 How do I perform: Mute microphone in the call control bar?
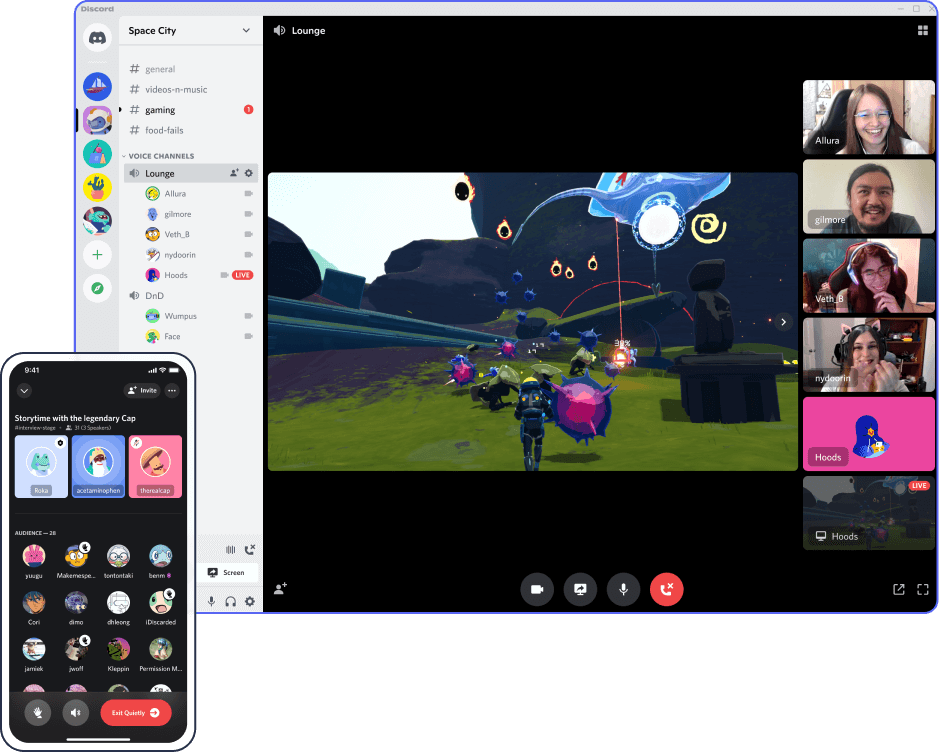(623, 589)
